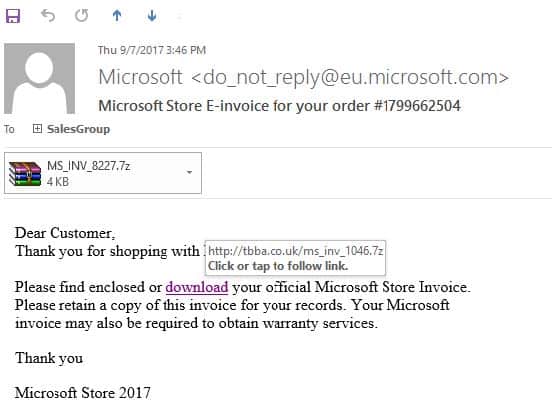
Task: Click the Save floppy disk icon
Action: point(13,16)
